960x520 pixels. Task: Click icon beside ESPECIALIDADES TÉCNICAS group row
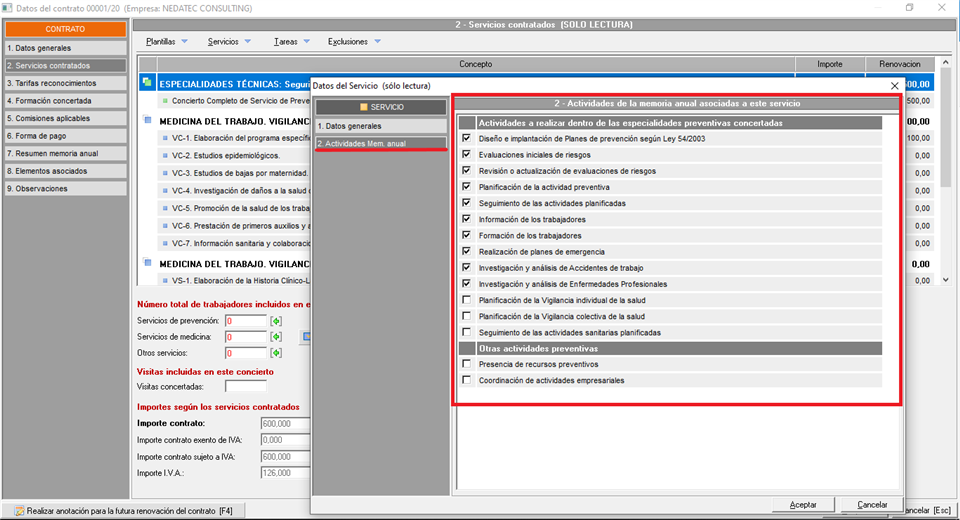[x=147, y=83]
